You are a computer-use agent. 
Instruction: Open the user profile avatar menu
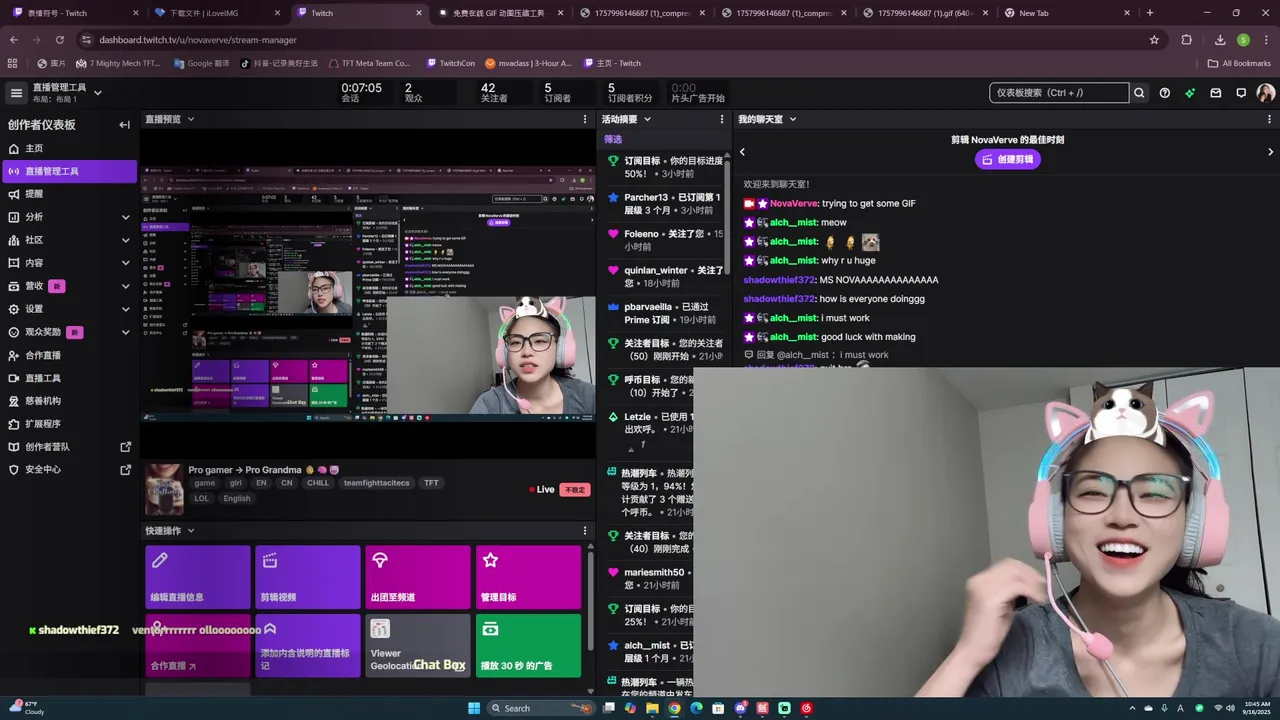[x=1266, y=92]
